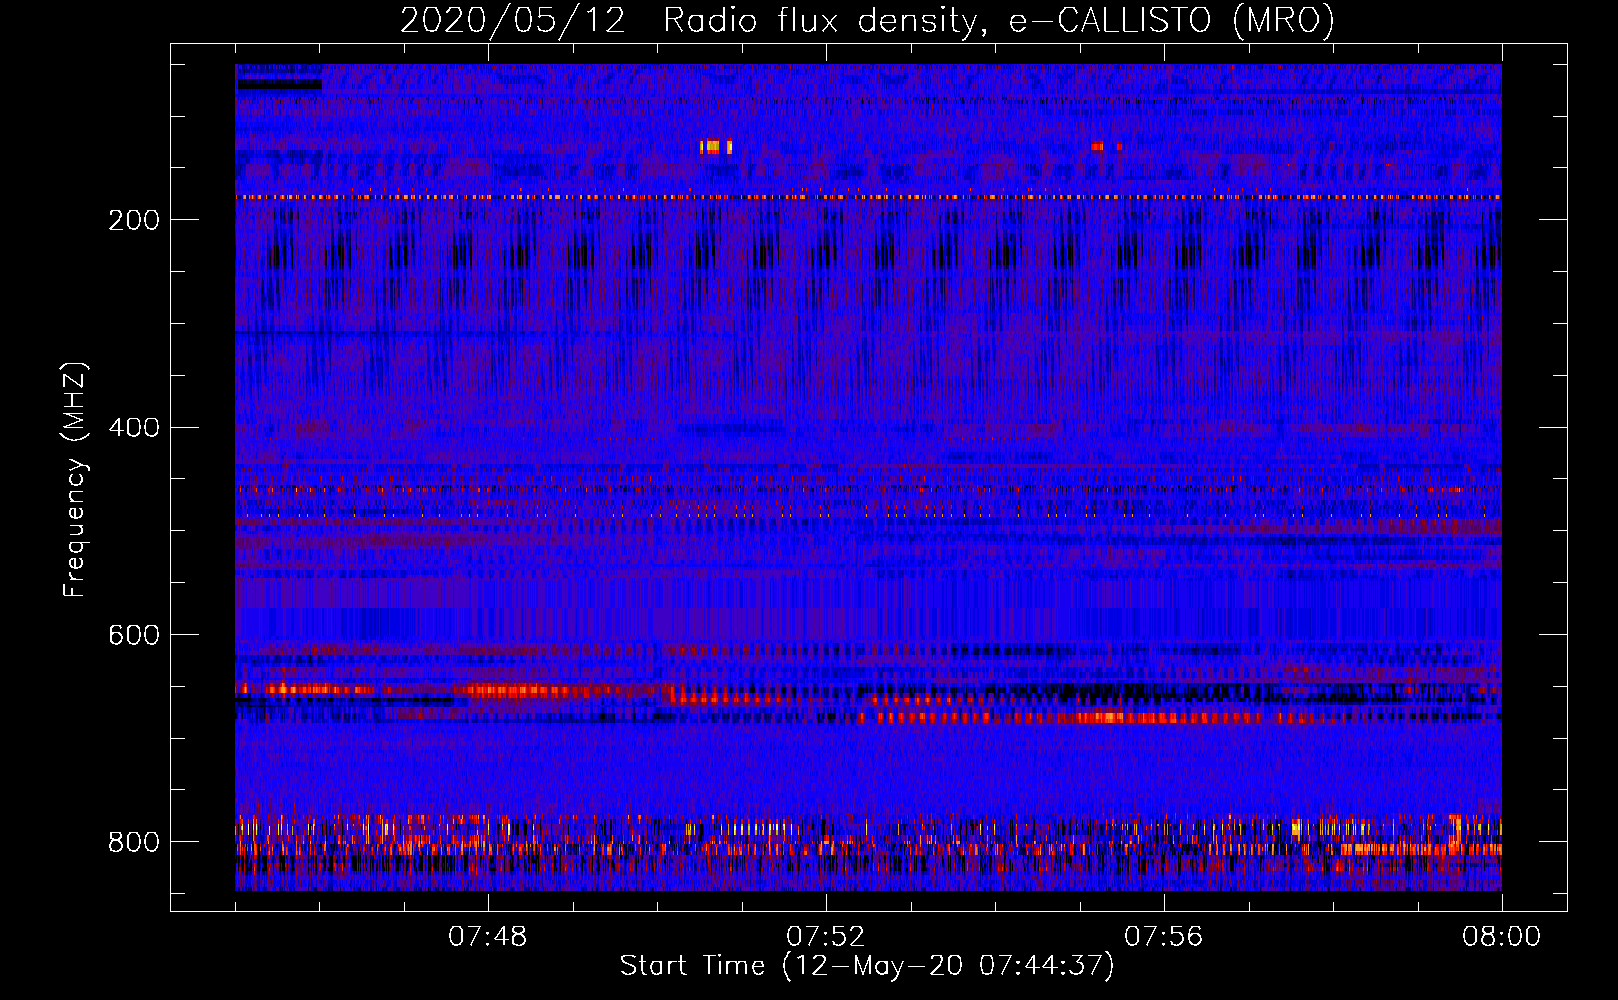Click the black bar at the spectrogram's top-left
1618x1000 pixels.
(x=279, y=85)
